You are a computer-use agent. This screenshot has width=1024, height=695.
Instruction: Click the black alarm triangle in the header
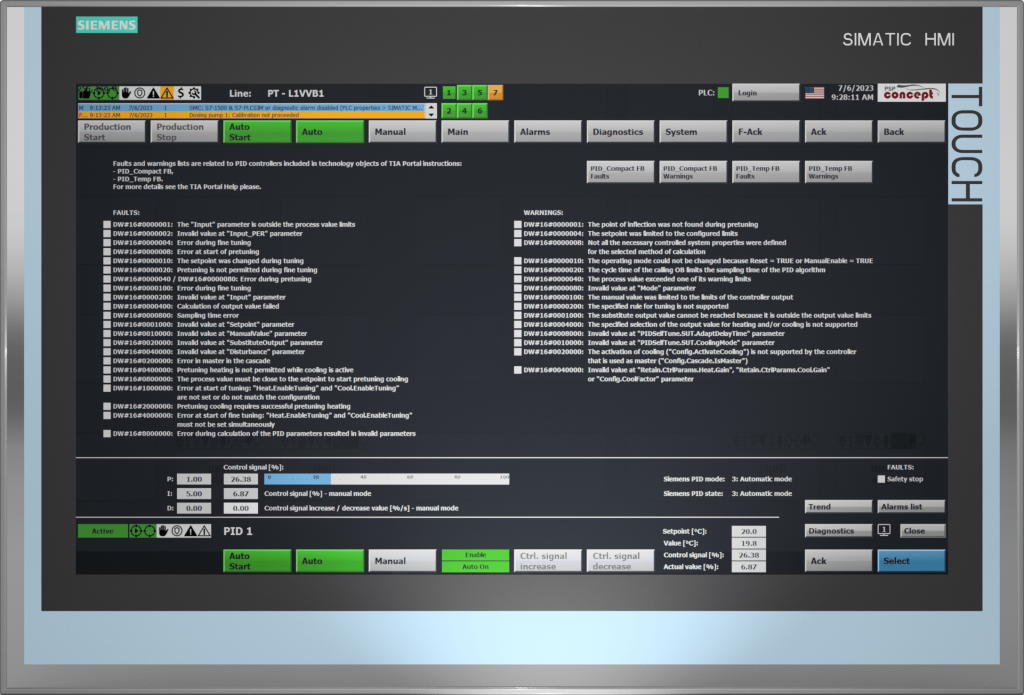point(153,93)
